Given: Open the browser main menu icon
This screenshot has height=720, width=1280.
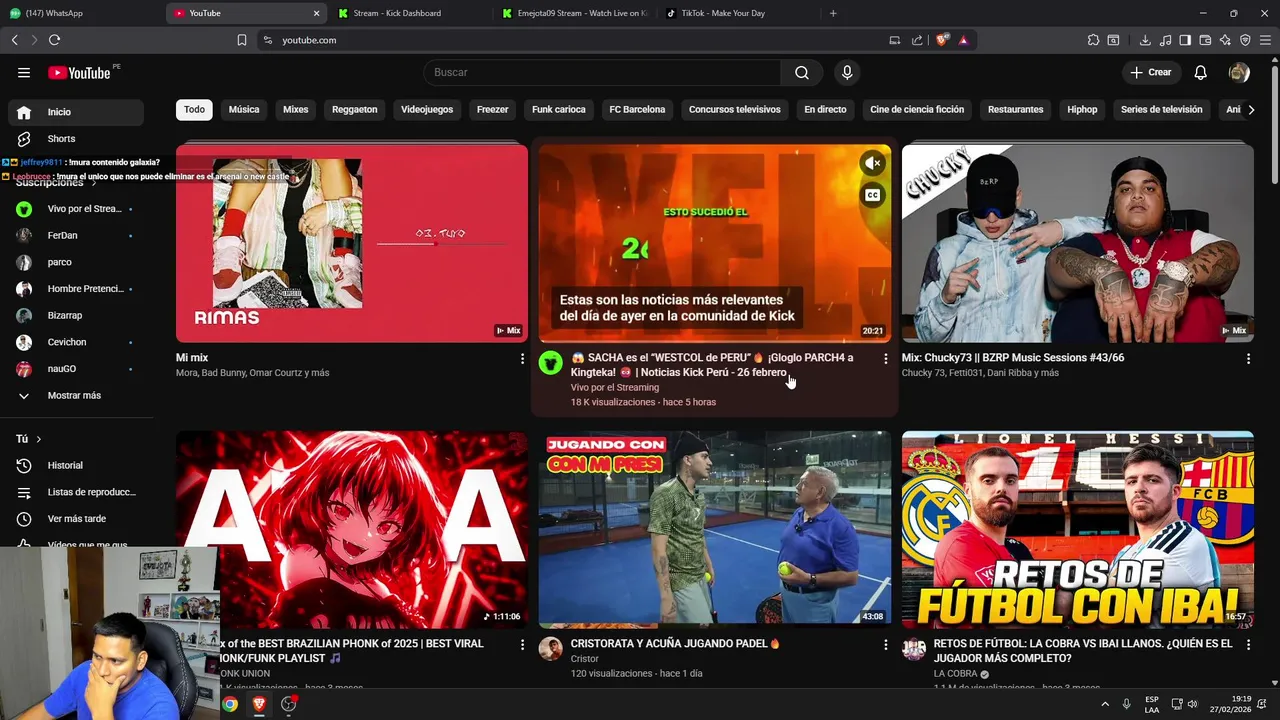Looking at the screenshot, I should click(1265, 40).
